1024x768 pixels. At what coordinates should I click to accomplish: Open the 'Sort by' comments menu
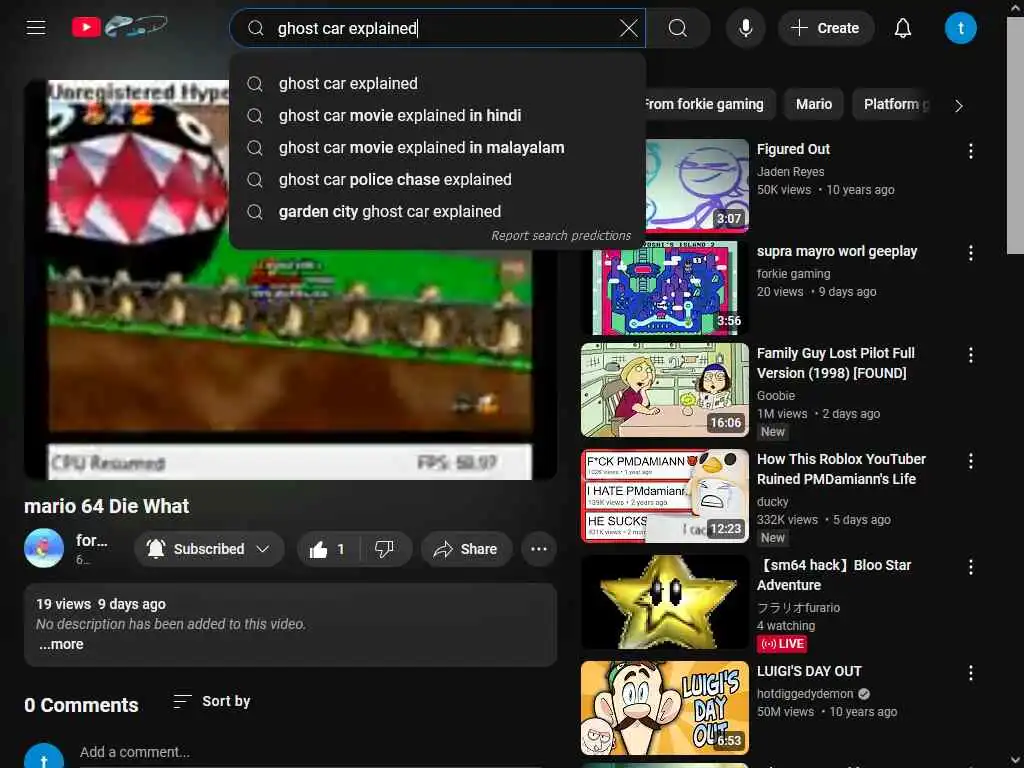(212, 701)
